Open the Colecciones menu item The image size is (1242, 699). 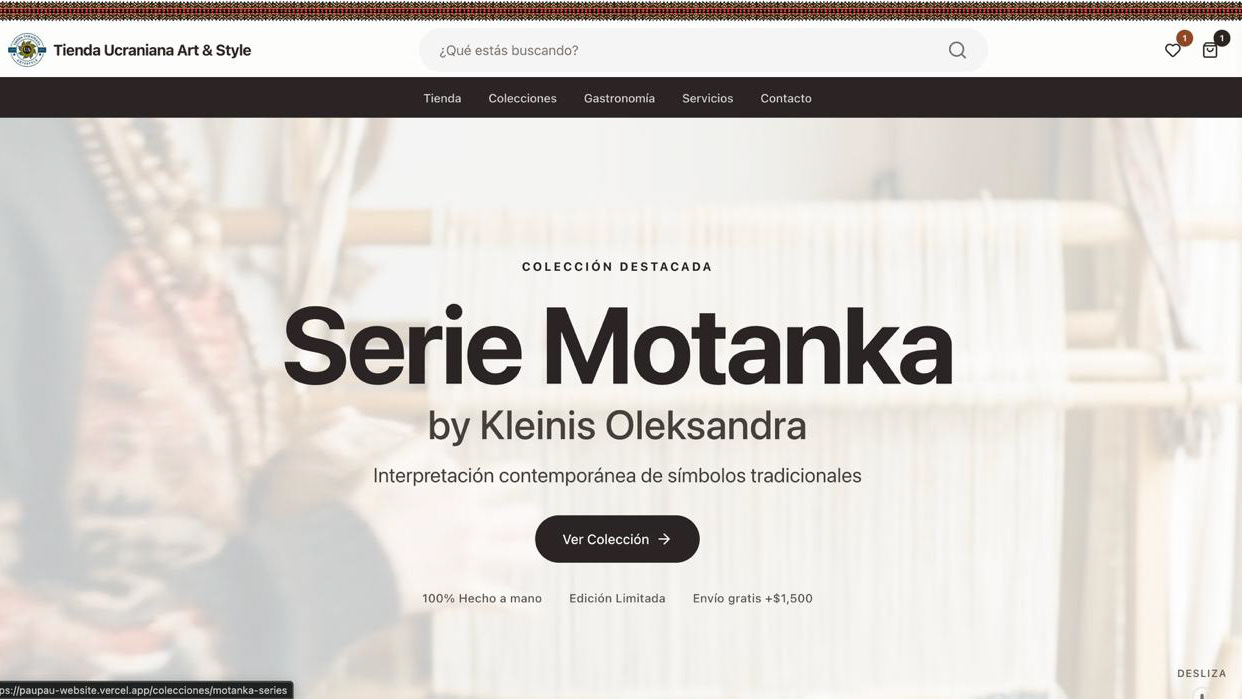pos(522,98)
